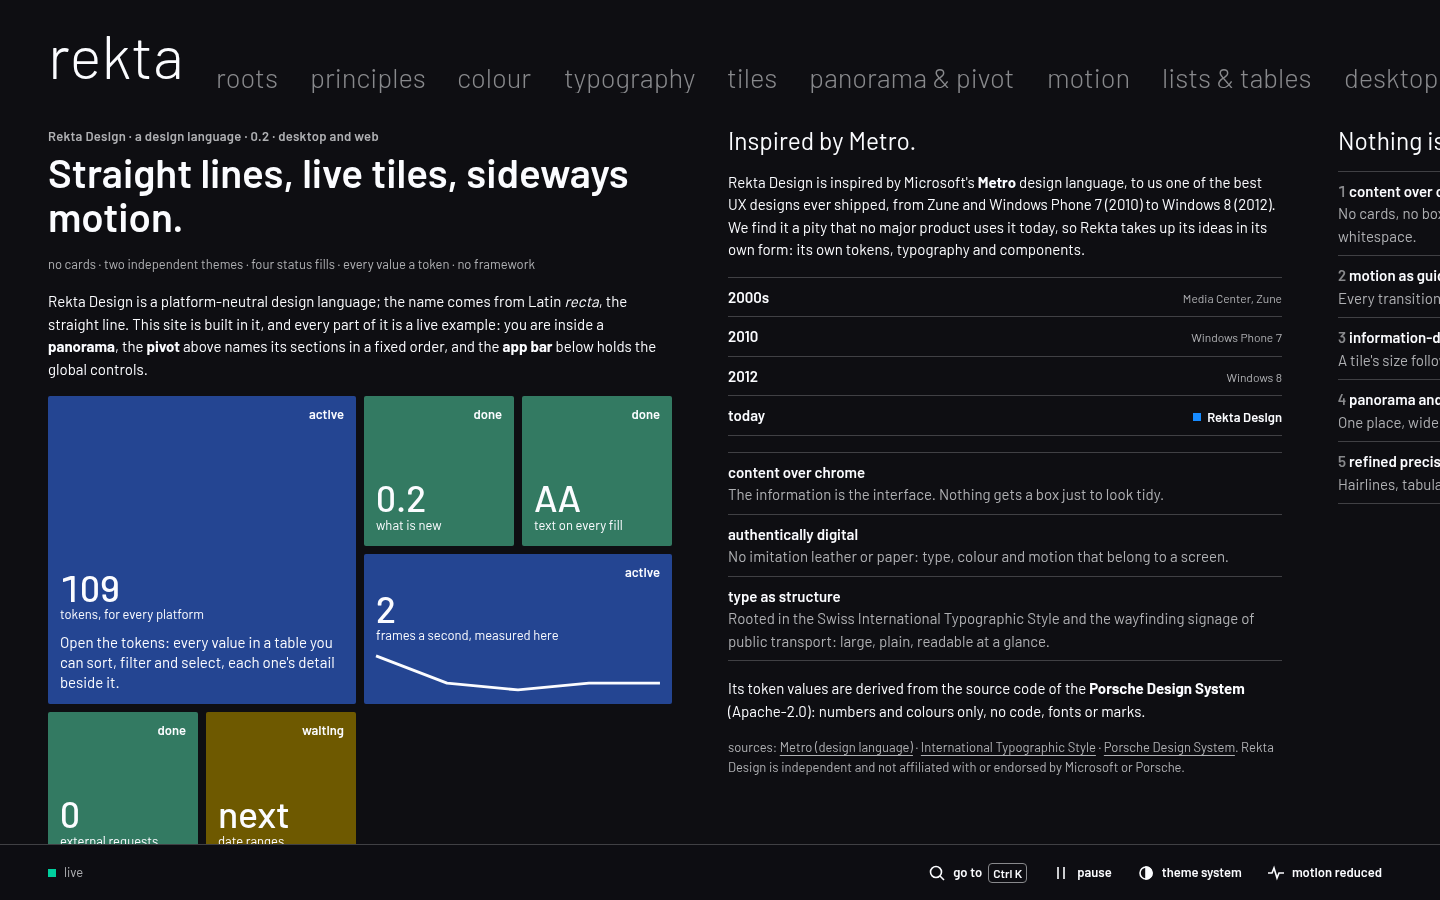1440x900 pixels.
Task: Open go to command palette
Action: [x=977, y=873]
